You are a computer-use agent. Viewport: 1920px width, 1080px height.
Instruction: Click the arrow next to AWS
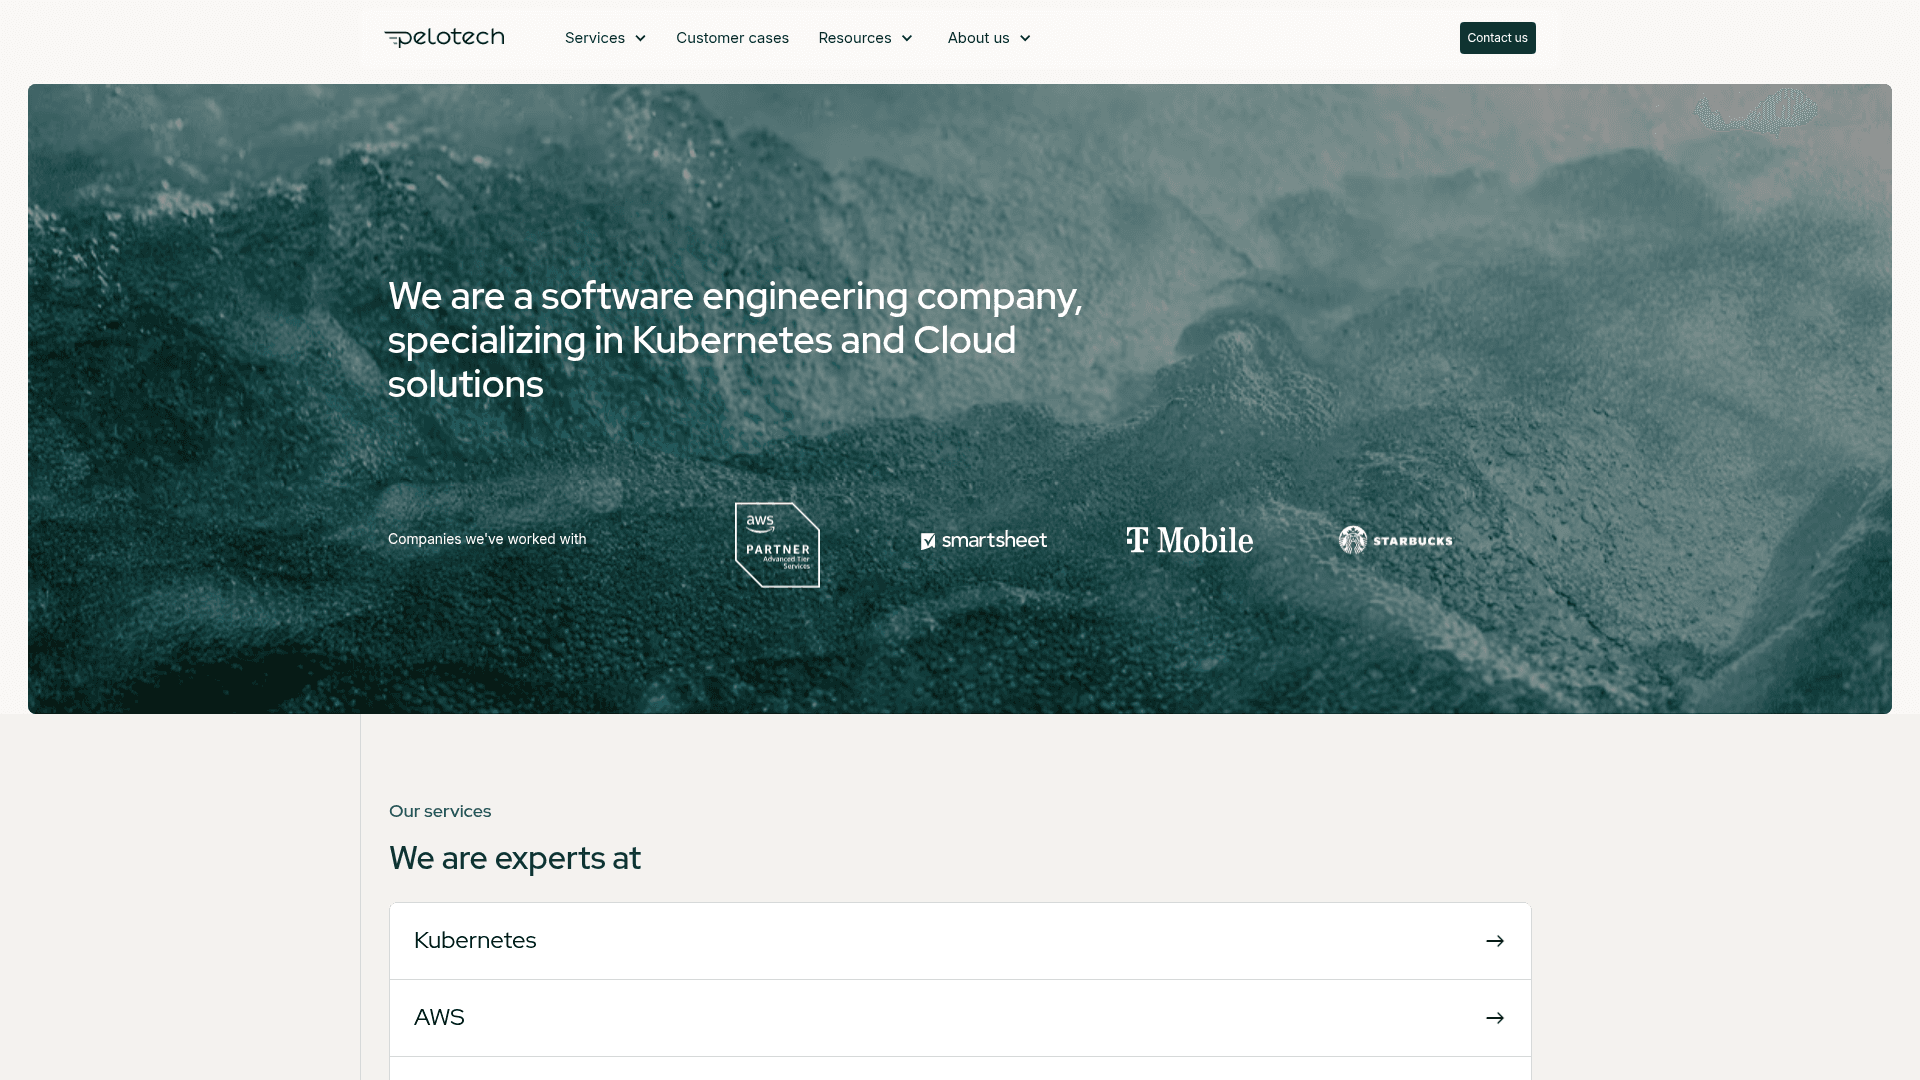1494,1017
